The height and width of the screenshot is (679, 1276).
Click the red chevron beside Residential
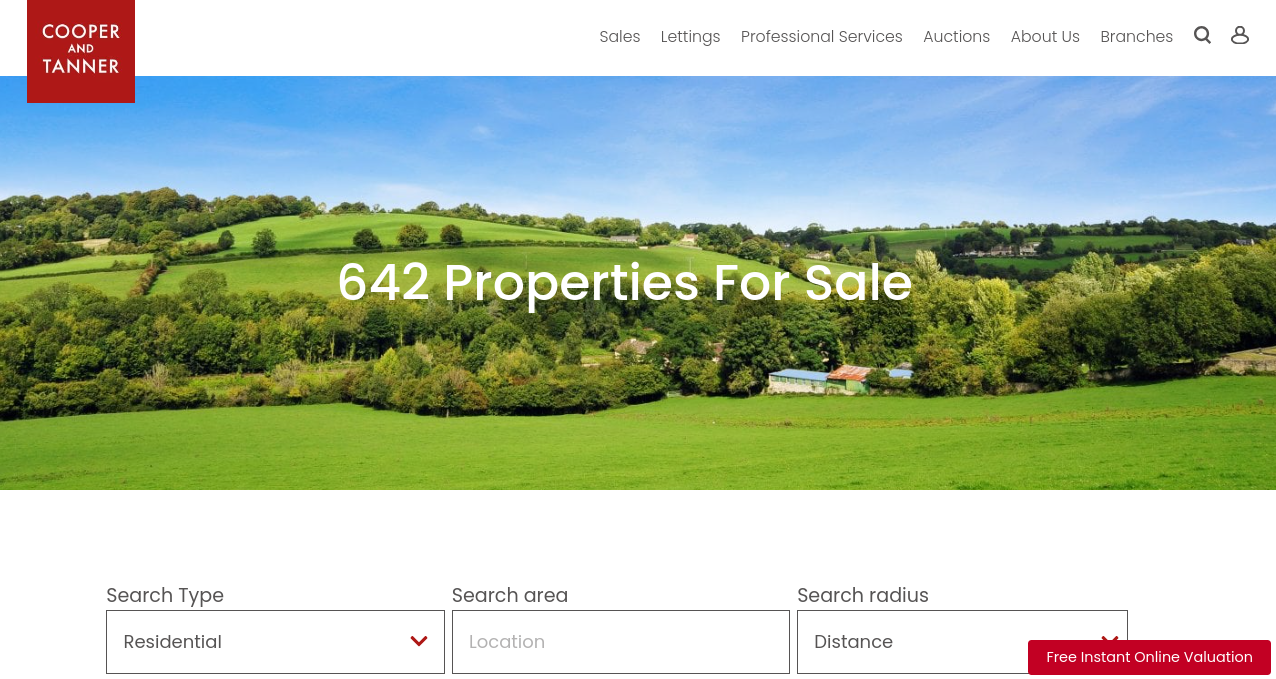pyautogui.click(x=419, y=641)
